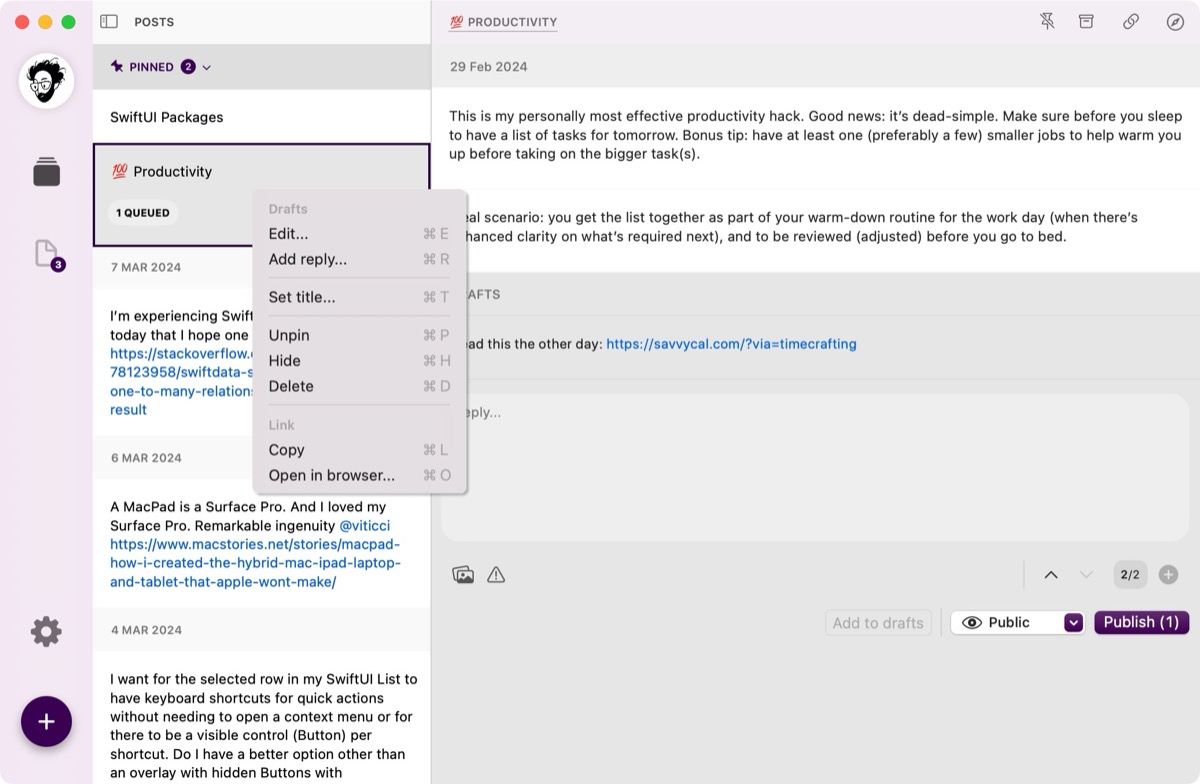This screenshot has width=1200, height=784.
Task: Collapse the PINNED section
Action: (x=206, y=66)
